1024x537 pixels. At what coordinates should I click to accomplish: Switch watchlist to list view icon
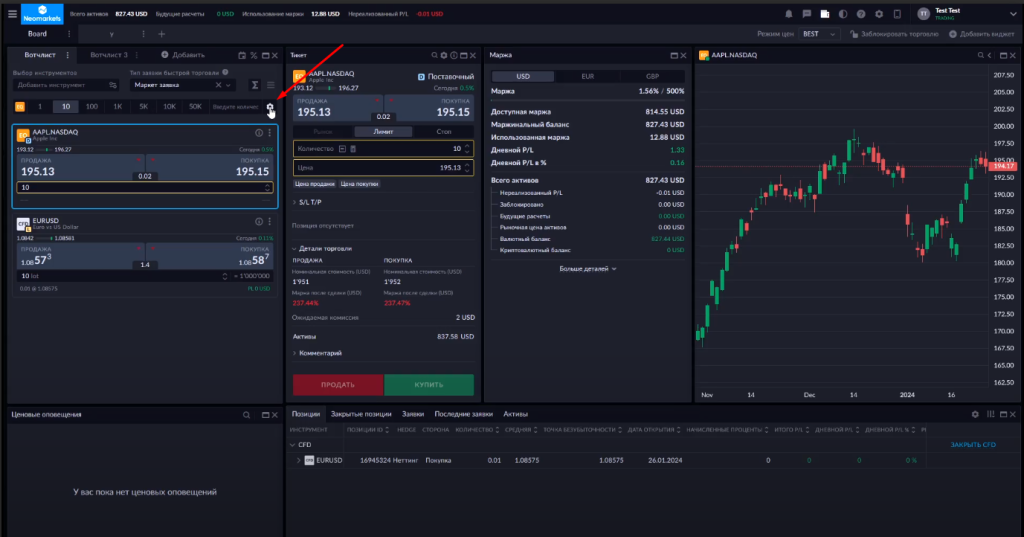pyautogui.click(x=270, y=85)
